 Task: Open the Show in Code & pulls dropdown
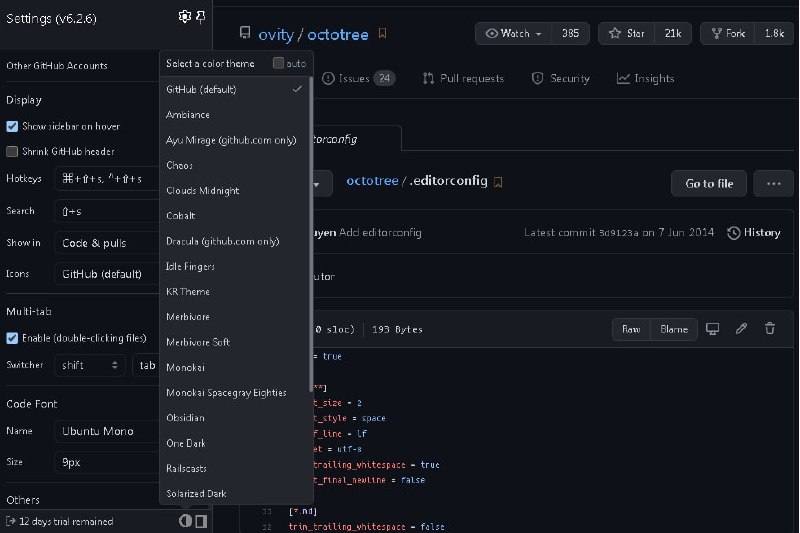pos(107,243)
